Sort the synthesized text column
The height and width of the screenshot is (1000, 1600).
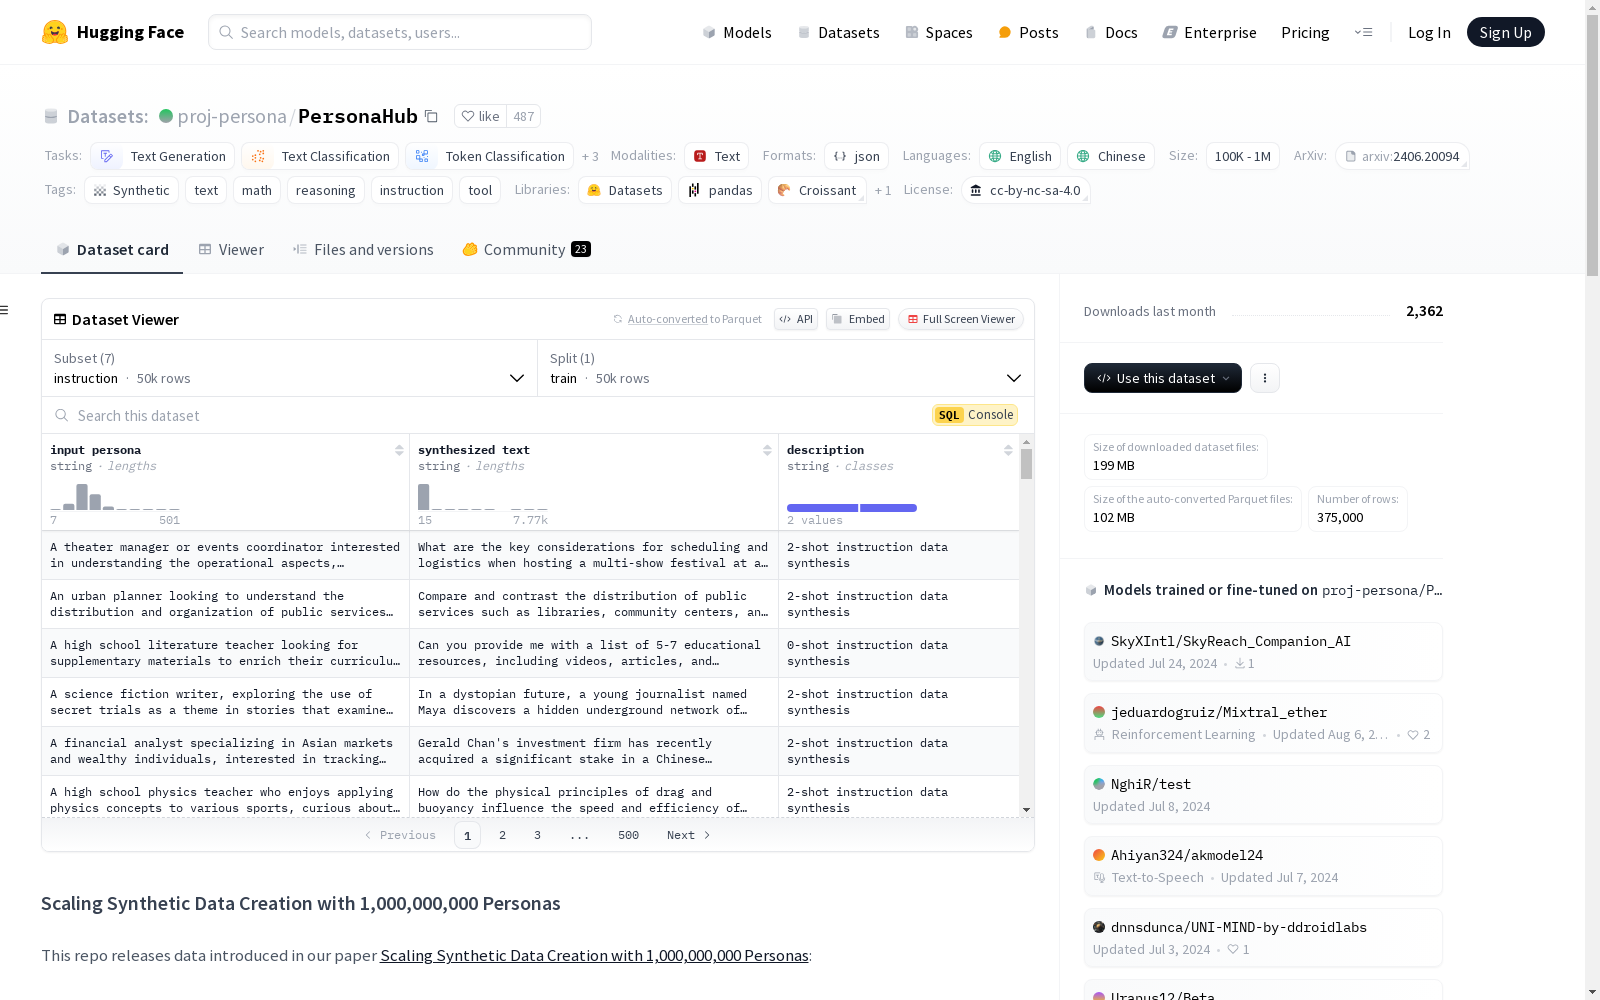tap(767, 450)
